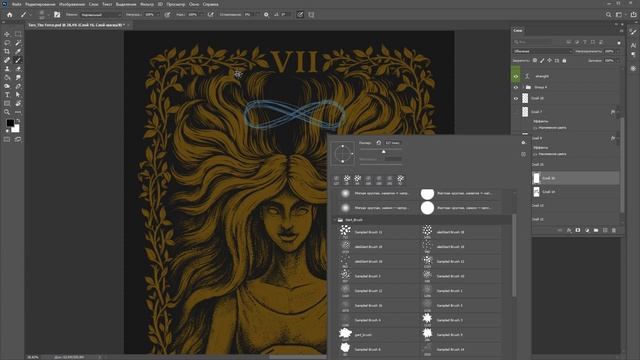Toggle lock position in Layers panel

(549, 60)
